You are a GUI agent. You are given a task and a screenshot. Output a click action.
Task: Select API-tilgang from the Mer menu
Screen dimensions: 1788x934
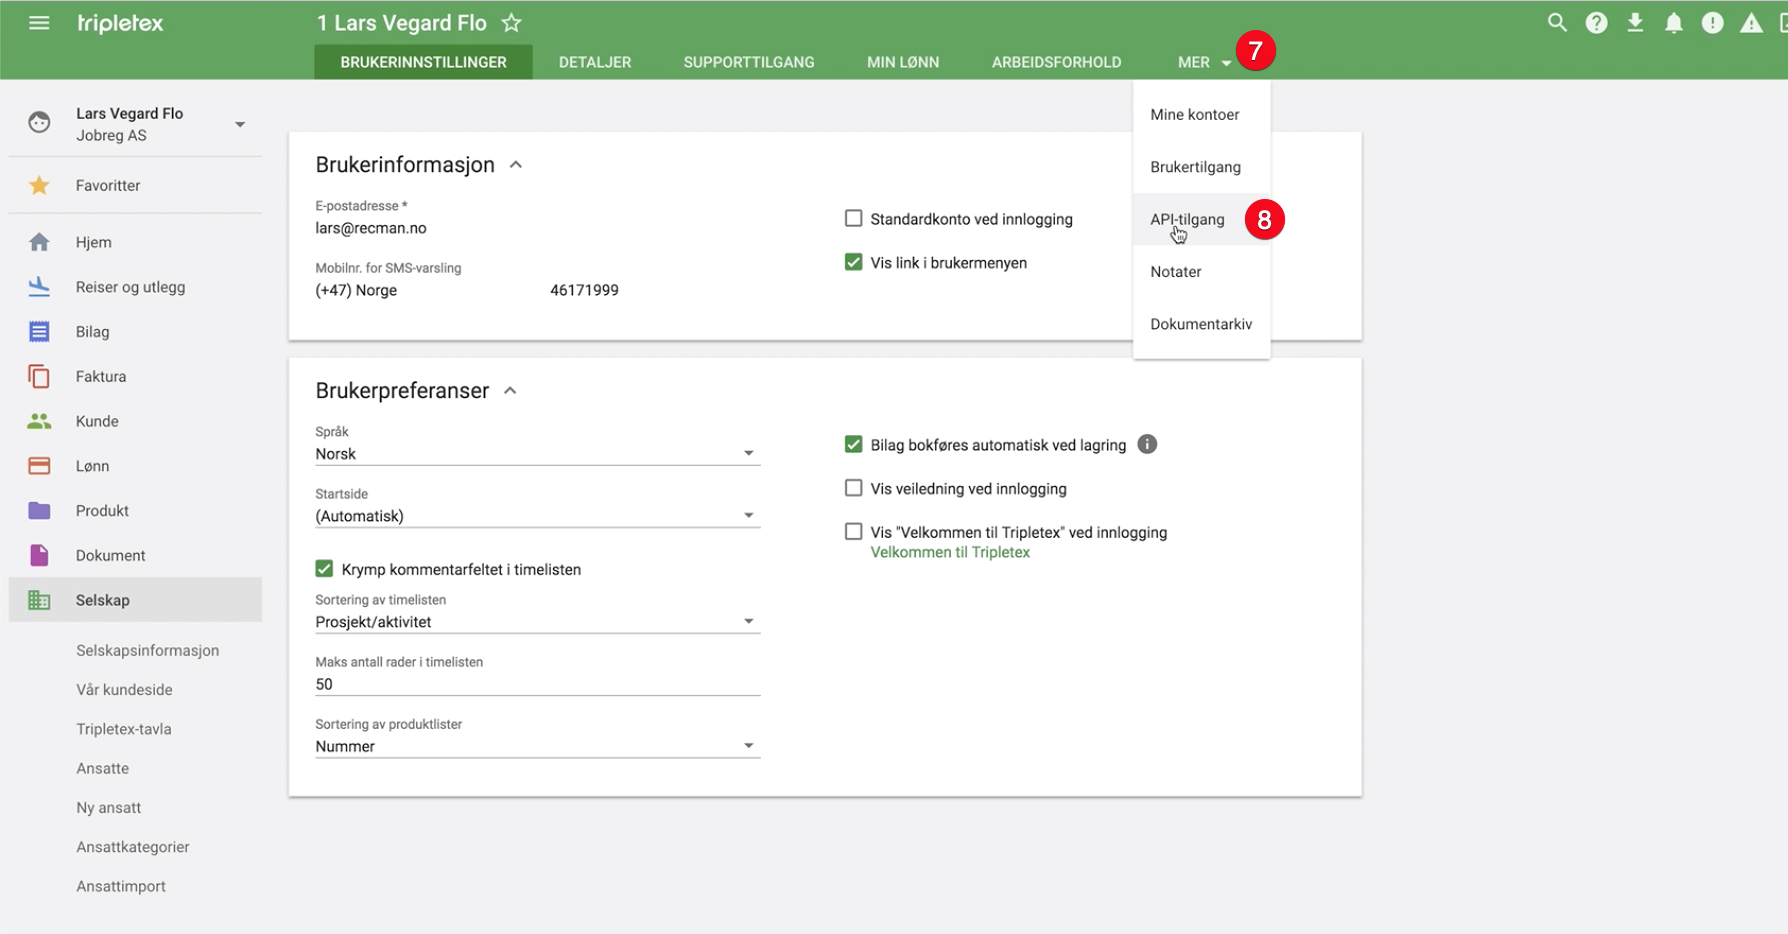(1187, 220)
